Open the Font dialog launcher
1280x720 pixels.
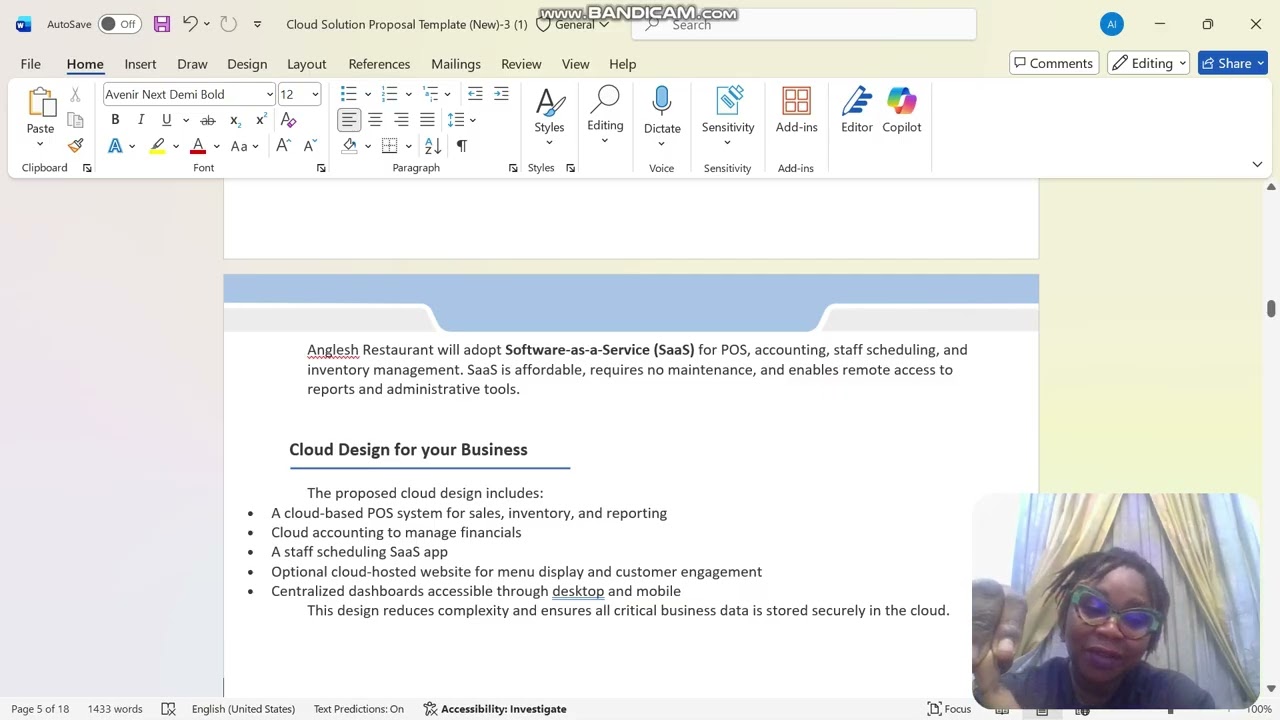point(321,168)
